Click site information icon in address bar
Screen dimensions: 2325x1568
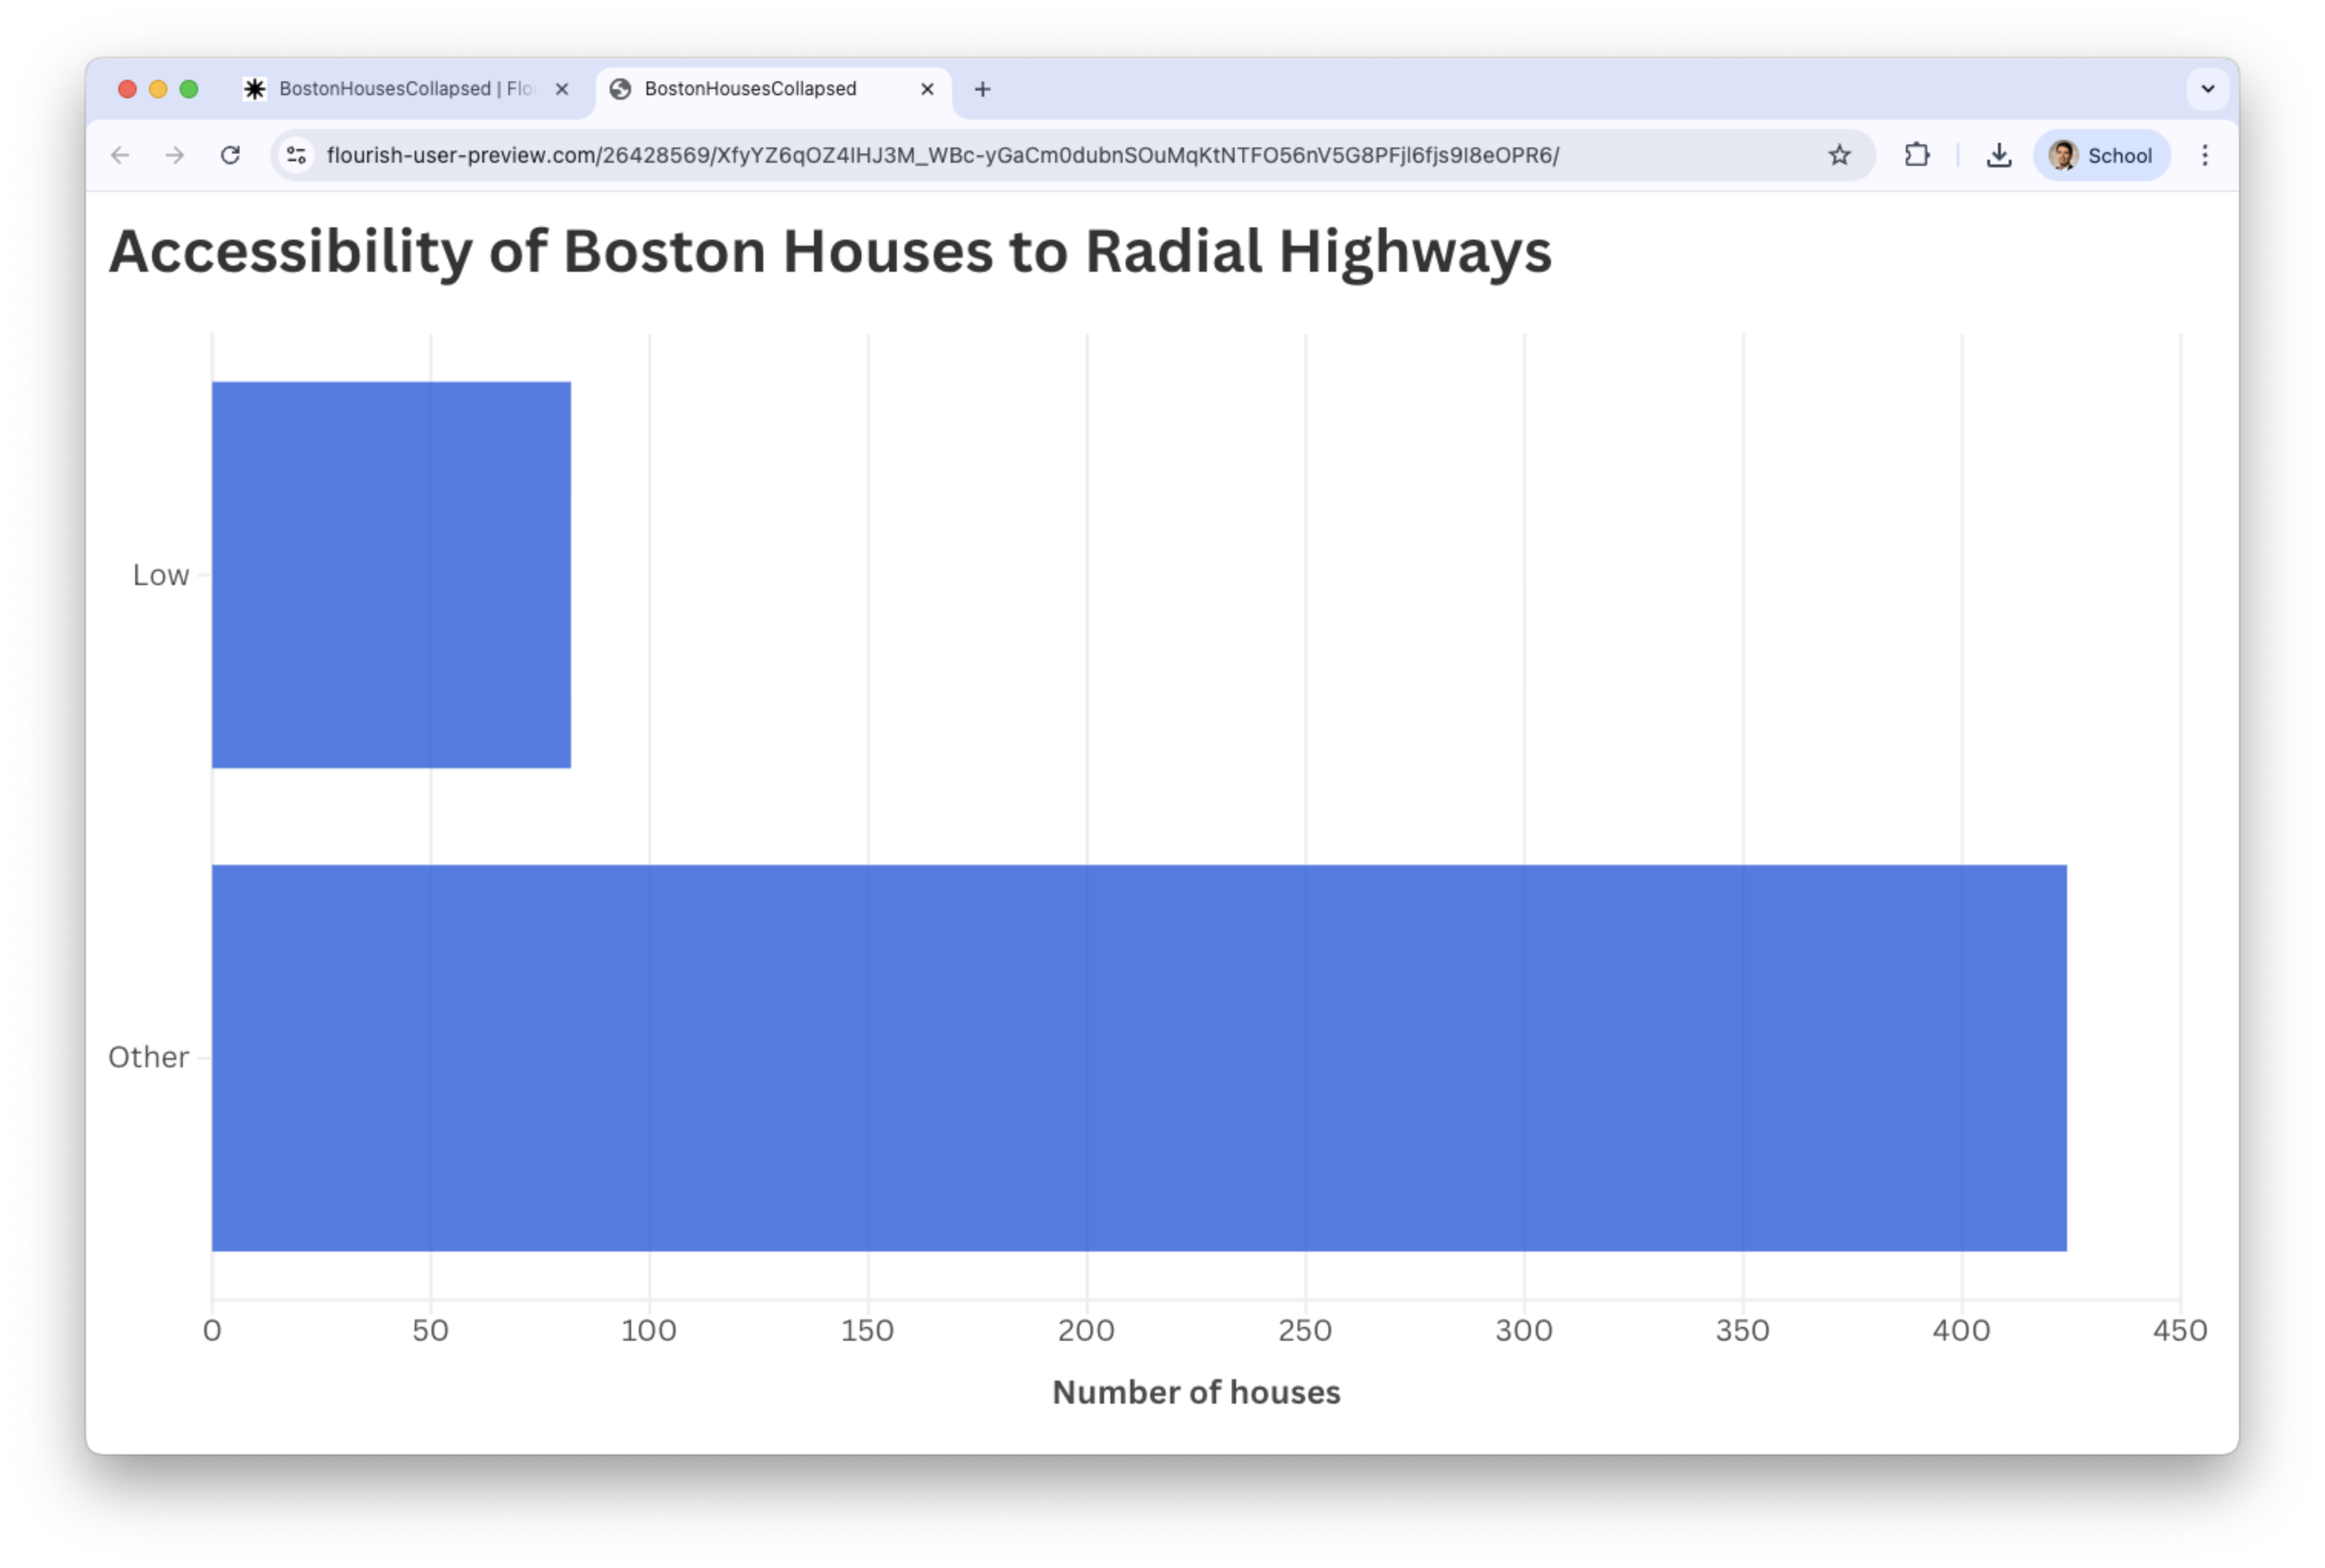point(296,155)
